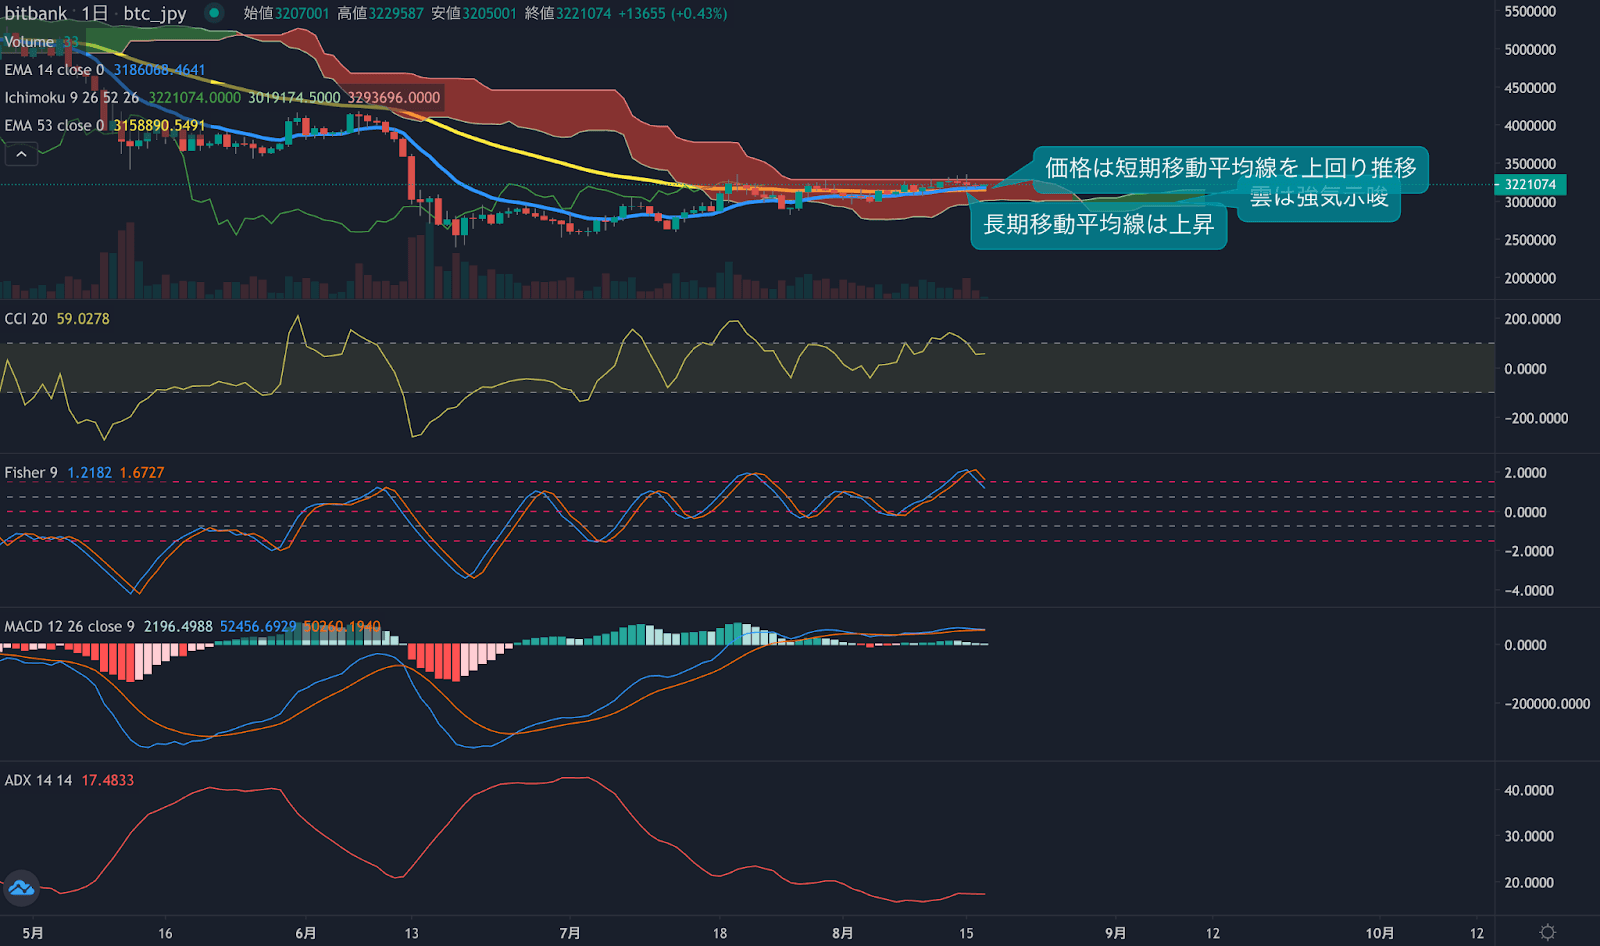Screen dimensions: 1600x946
Task: Click the annotation reading 長期移動平均線は上昇
Action: pyautogui.click(x=1098, y=226)
